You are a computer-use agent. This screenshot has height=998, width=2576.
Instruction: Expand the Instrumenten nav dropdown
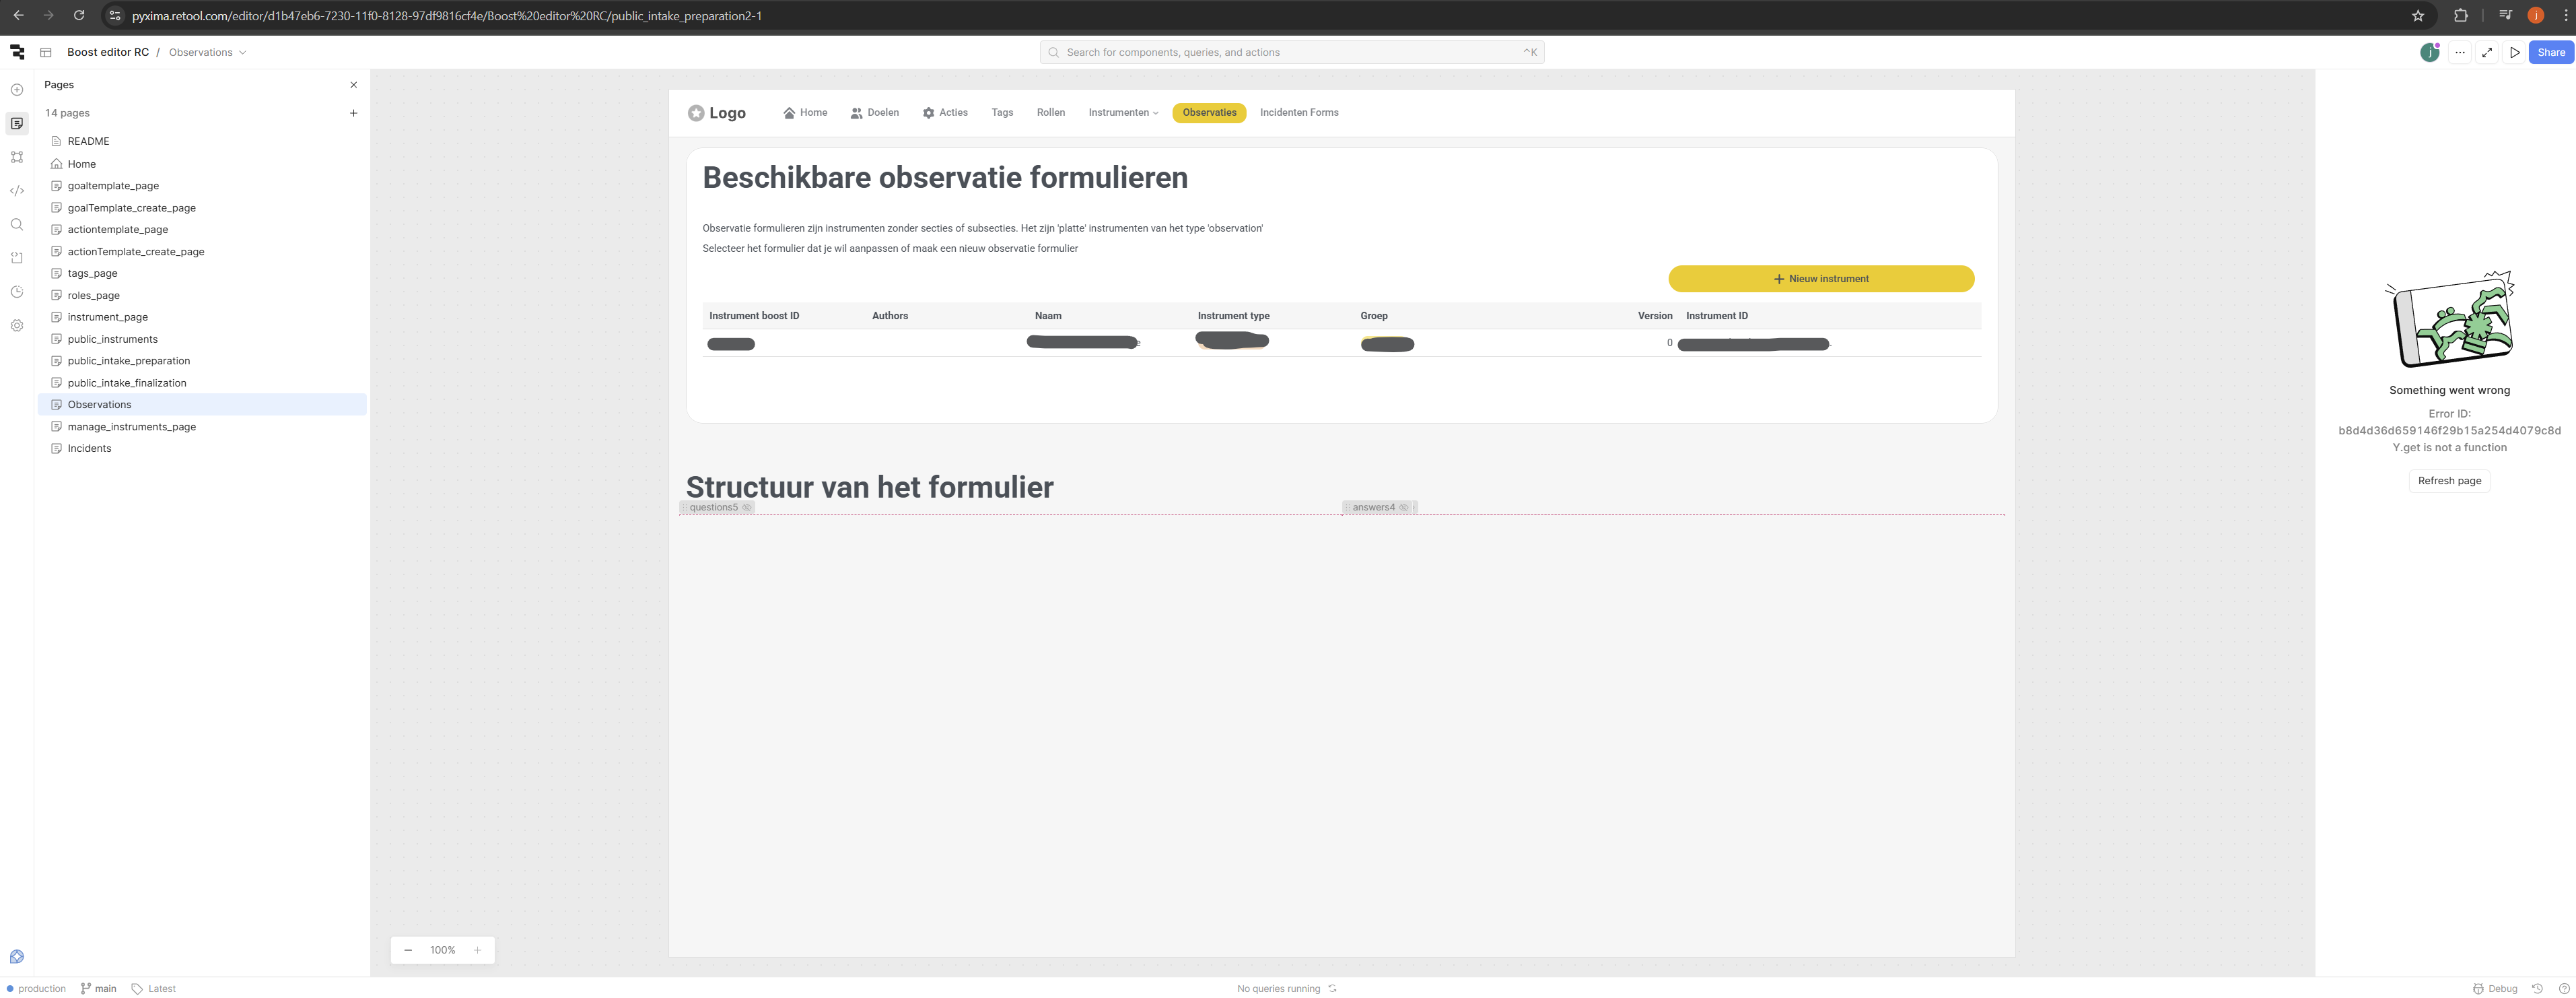(x=1123, y=113)
